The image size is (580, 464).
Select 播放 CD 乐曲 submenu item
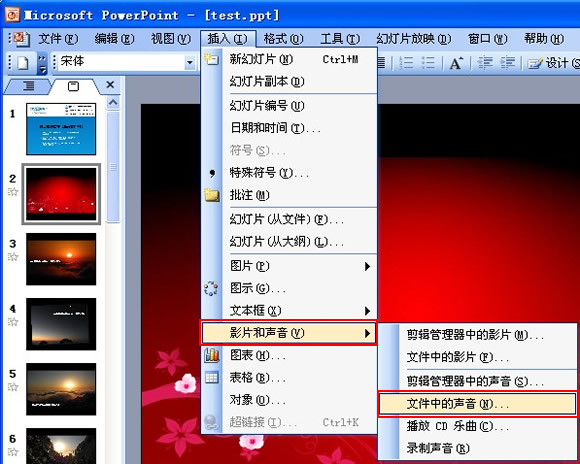coord(478,426)
